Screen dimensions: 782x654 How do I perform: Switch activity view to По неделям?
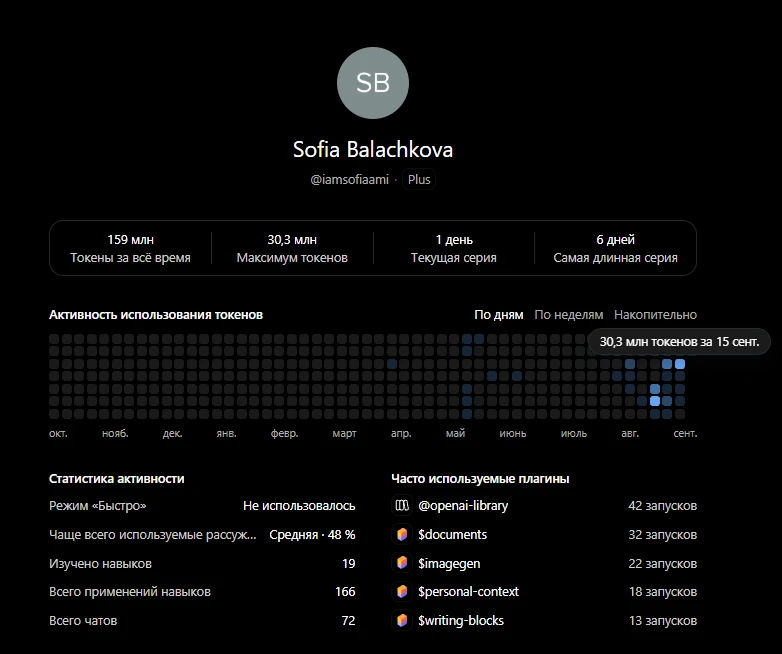coord(569,315)
